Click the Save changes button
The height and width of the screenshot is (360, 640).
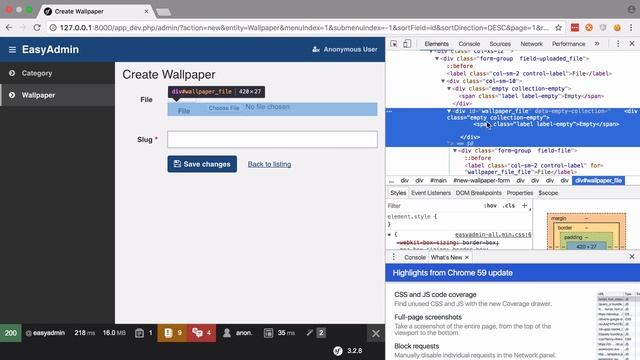click(202, 164)
